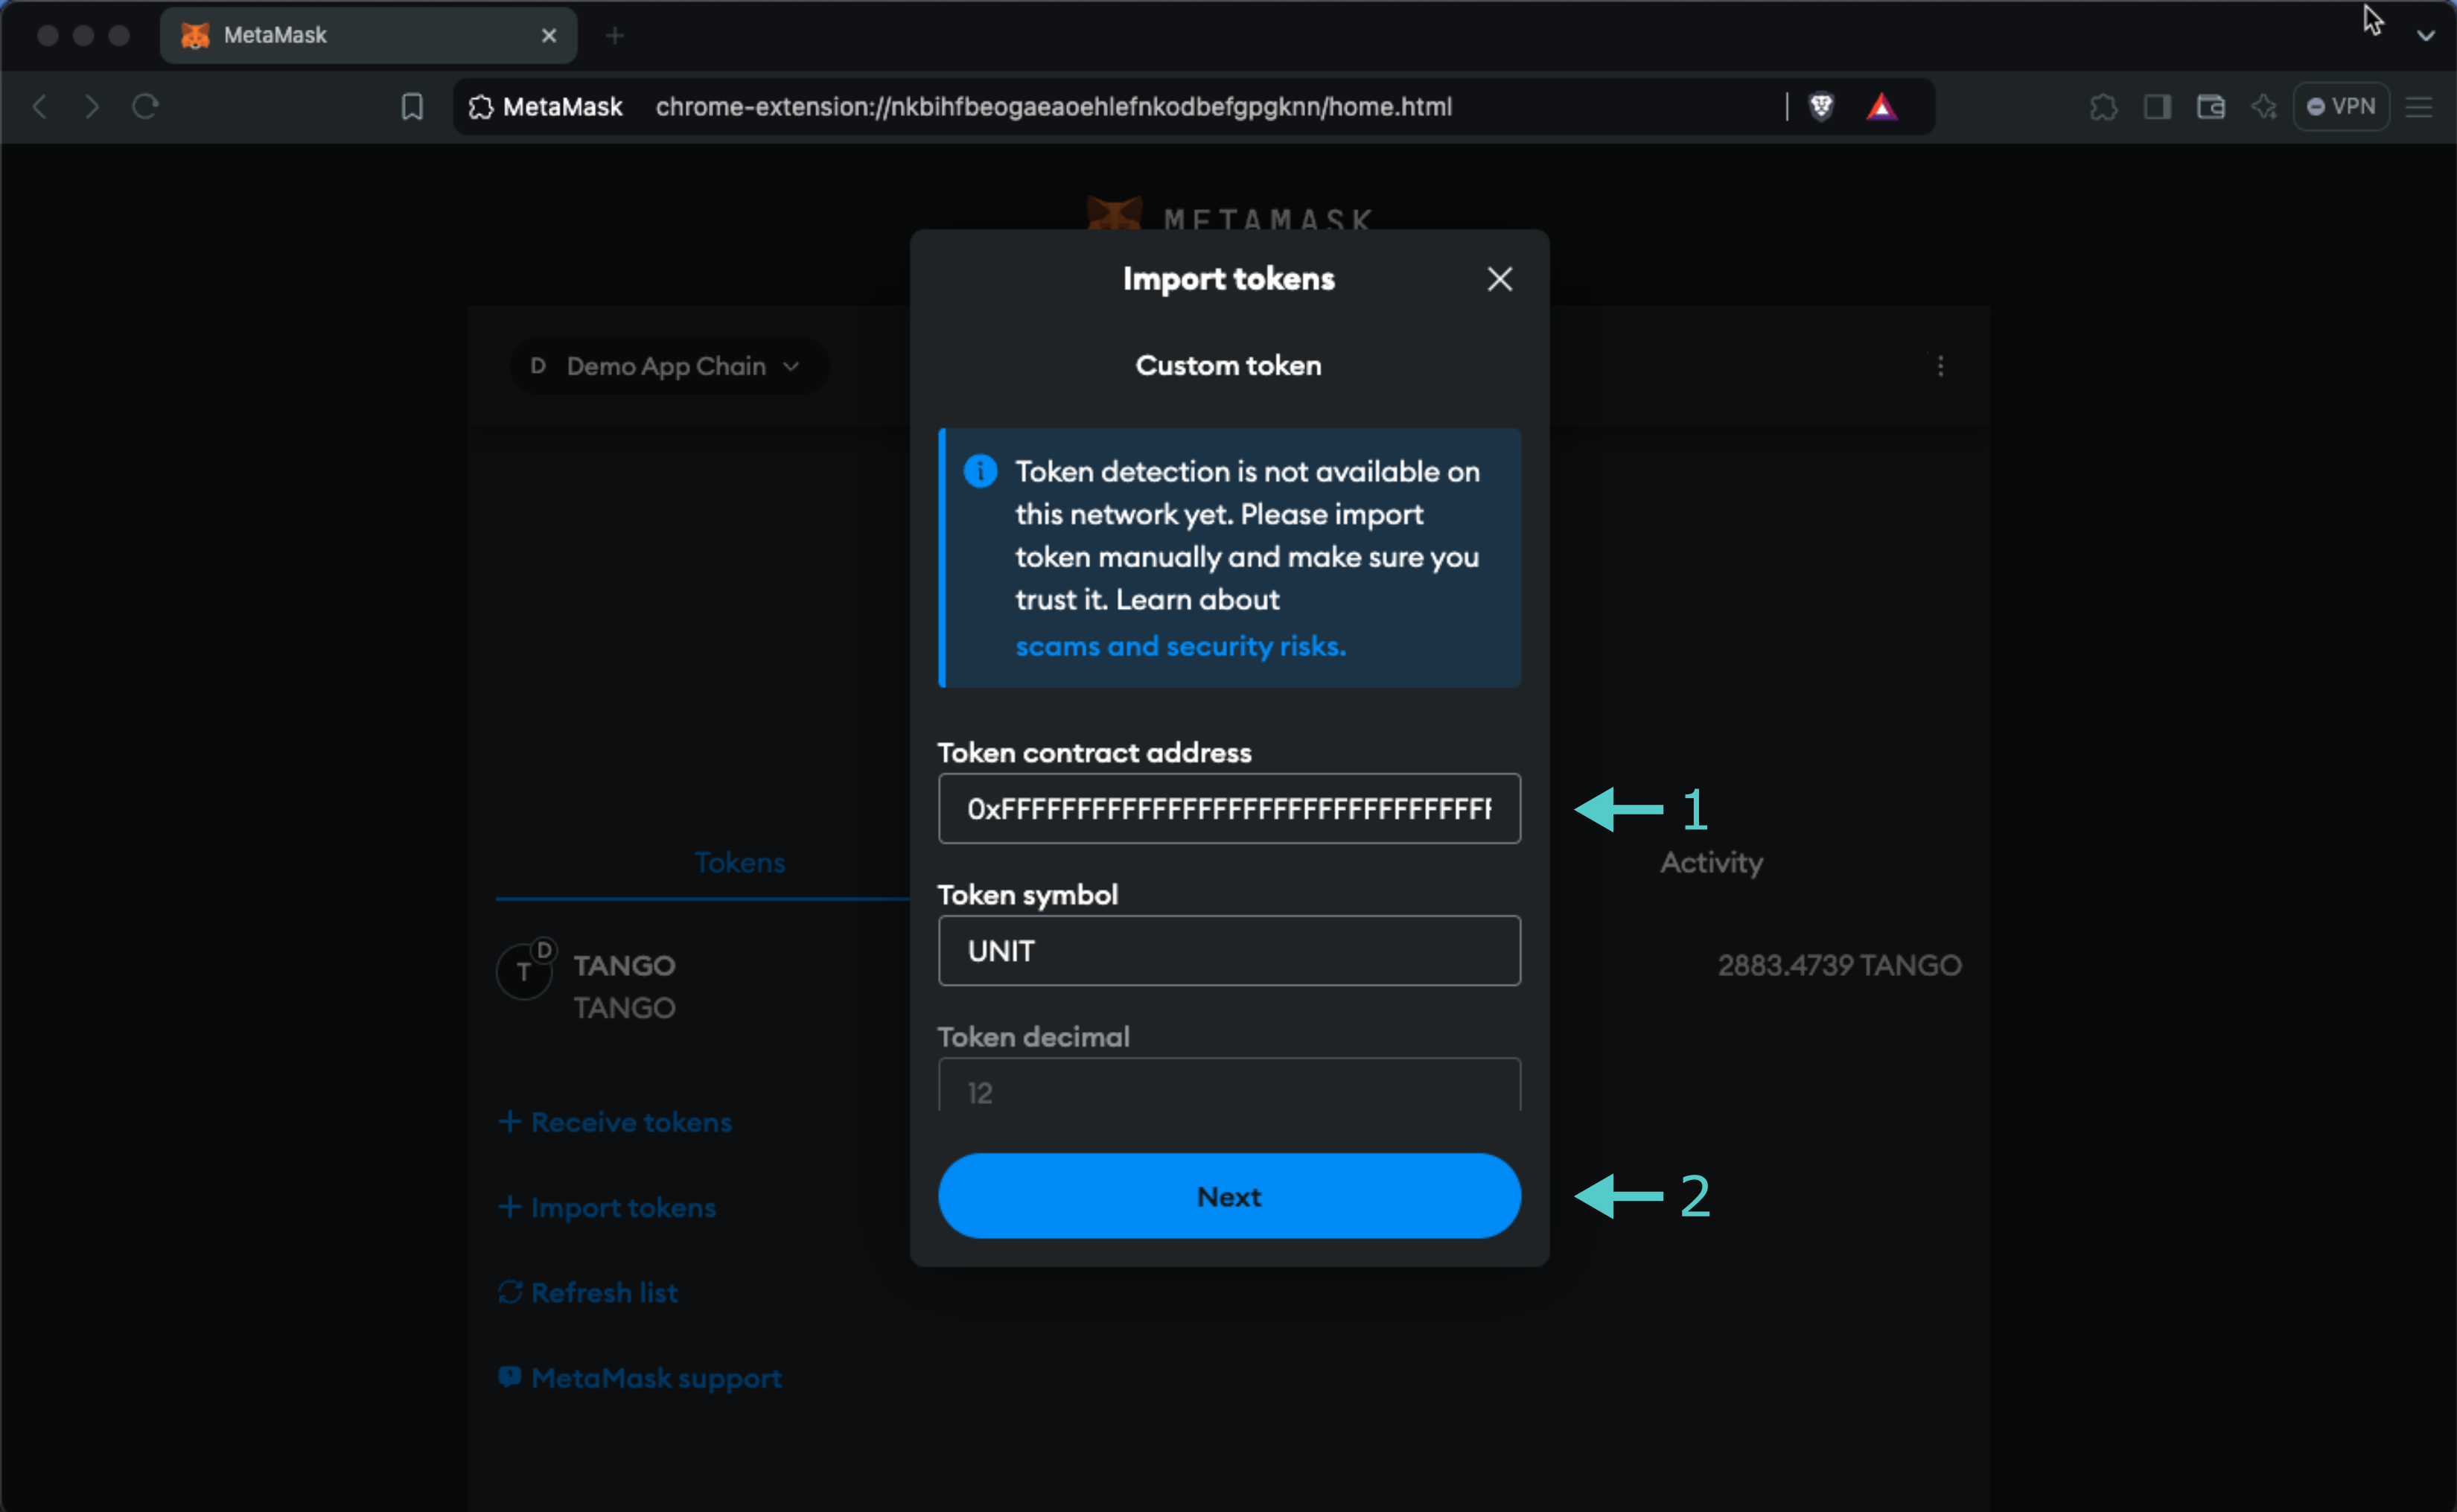Click the address bar URL
The width and height of the screenshot is (2457, 1512).
pyautogui.click(x=1053, y=107)
